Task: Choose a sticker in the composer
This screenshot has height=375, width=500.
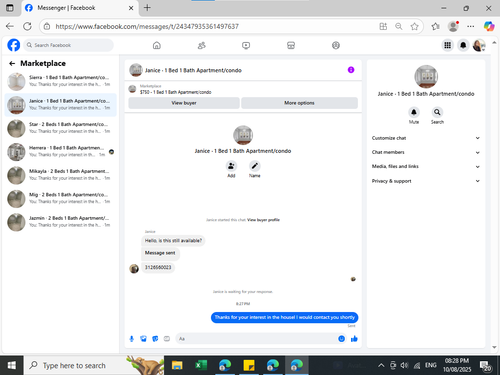Action: (x=155, y=339)
